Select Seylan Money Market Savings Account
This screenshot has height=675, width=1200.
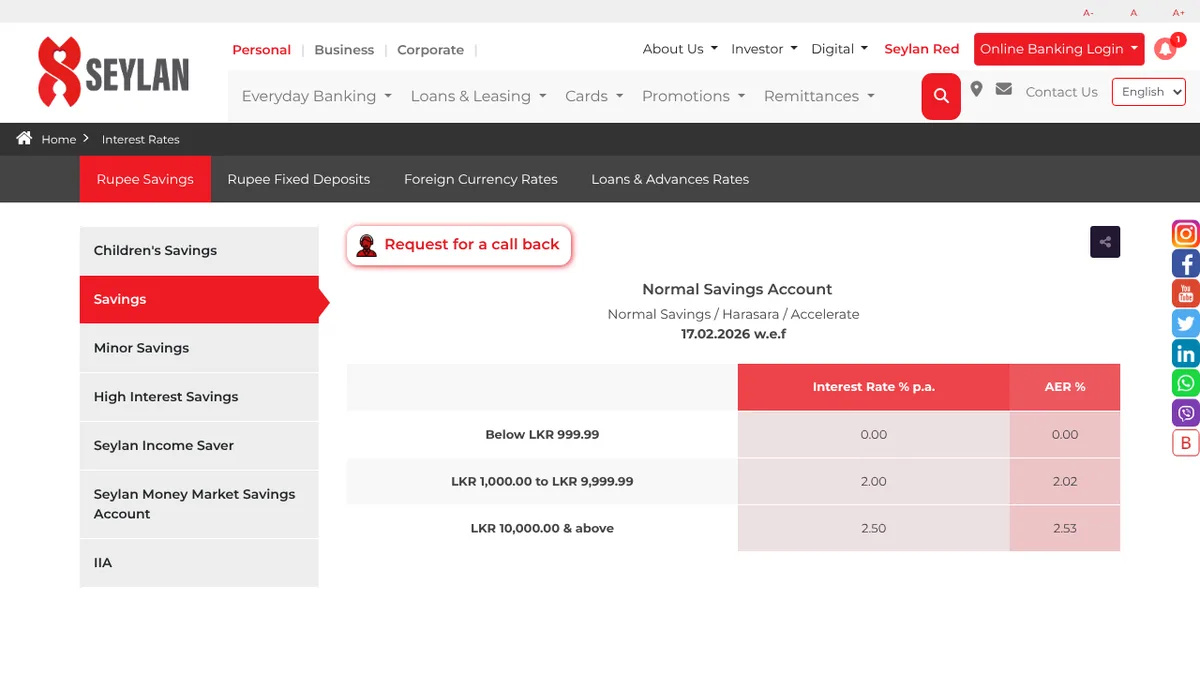coord(199,504)
